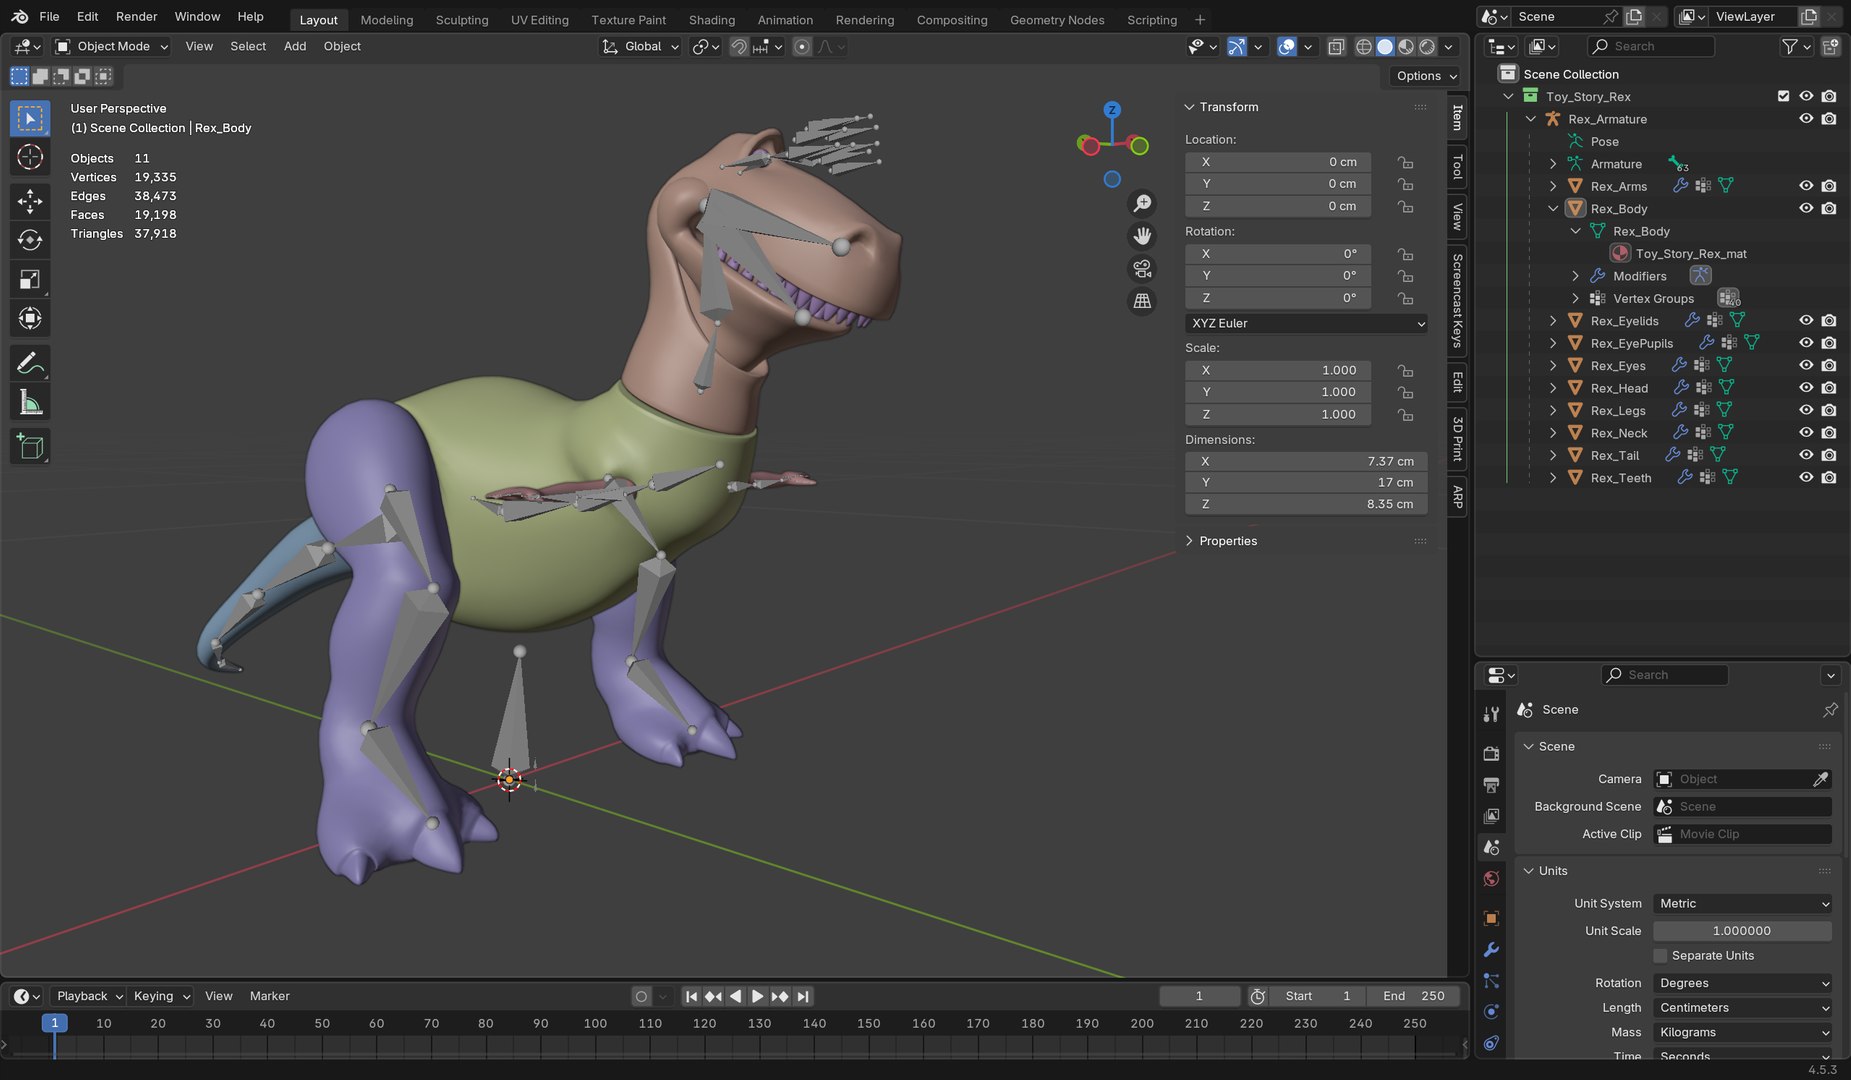Image resolution: width=1851 pixels, height=1080 pixels.
Task: Expand Rex_Legs in outliner
Action: click(x=1553, y=411)
